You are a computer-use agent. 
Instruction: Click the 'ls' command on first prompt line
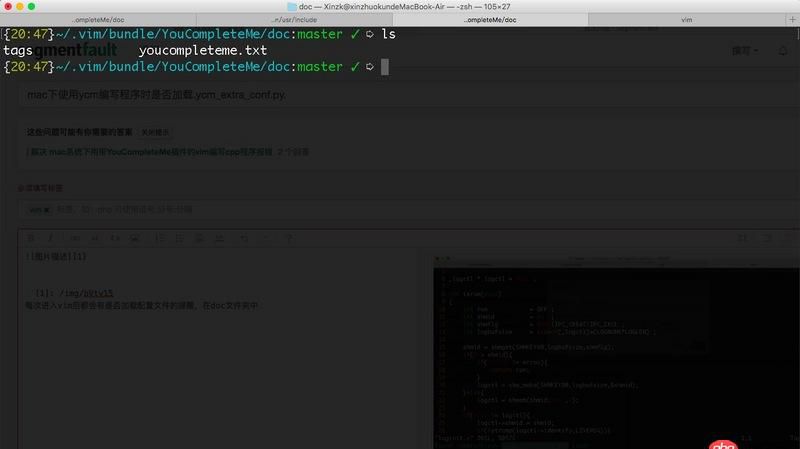388,34
